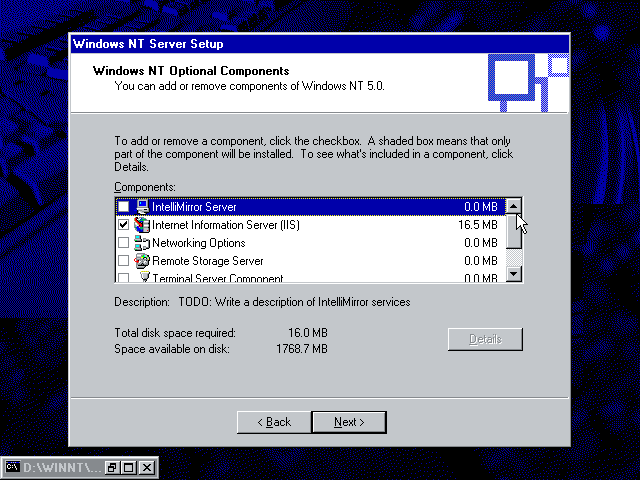The height and width of the screenshot is (480, 640).
Task: Restore the minimized D:\WINNT window
Action: point(111,467)
